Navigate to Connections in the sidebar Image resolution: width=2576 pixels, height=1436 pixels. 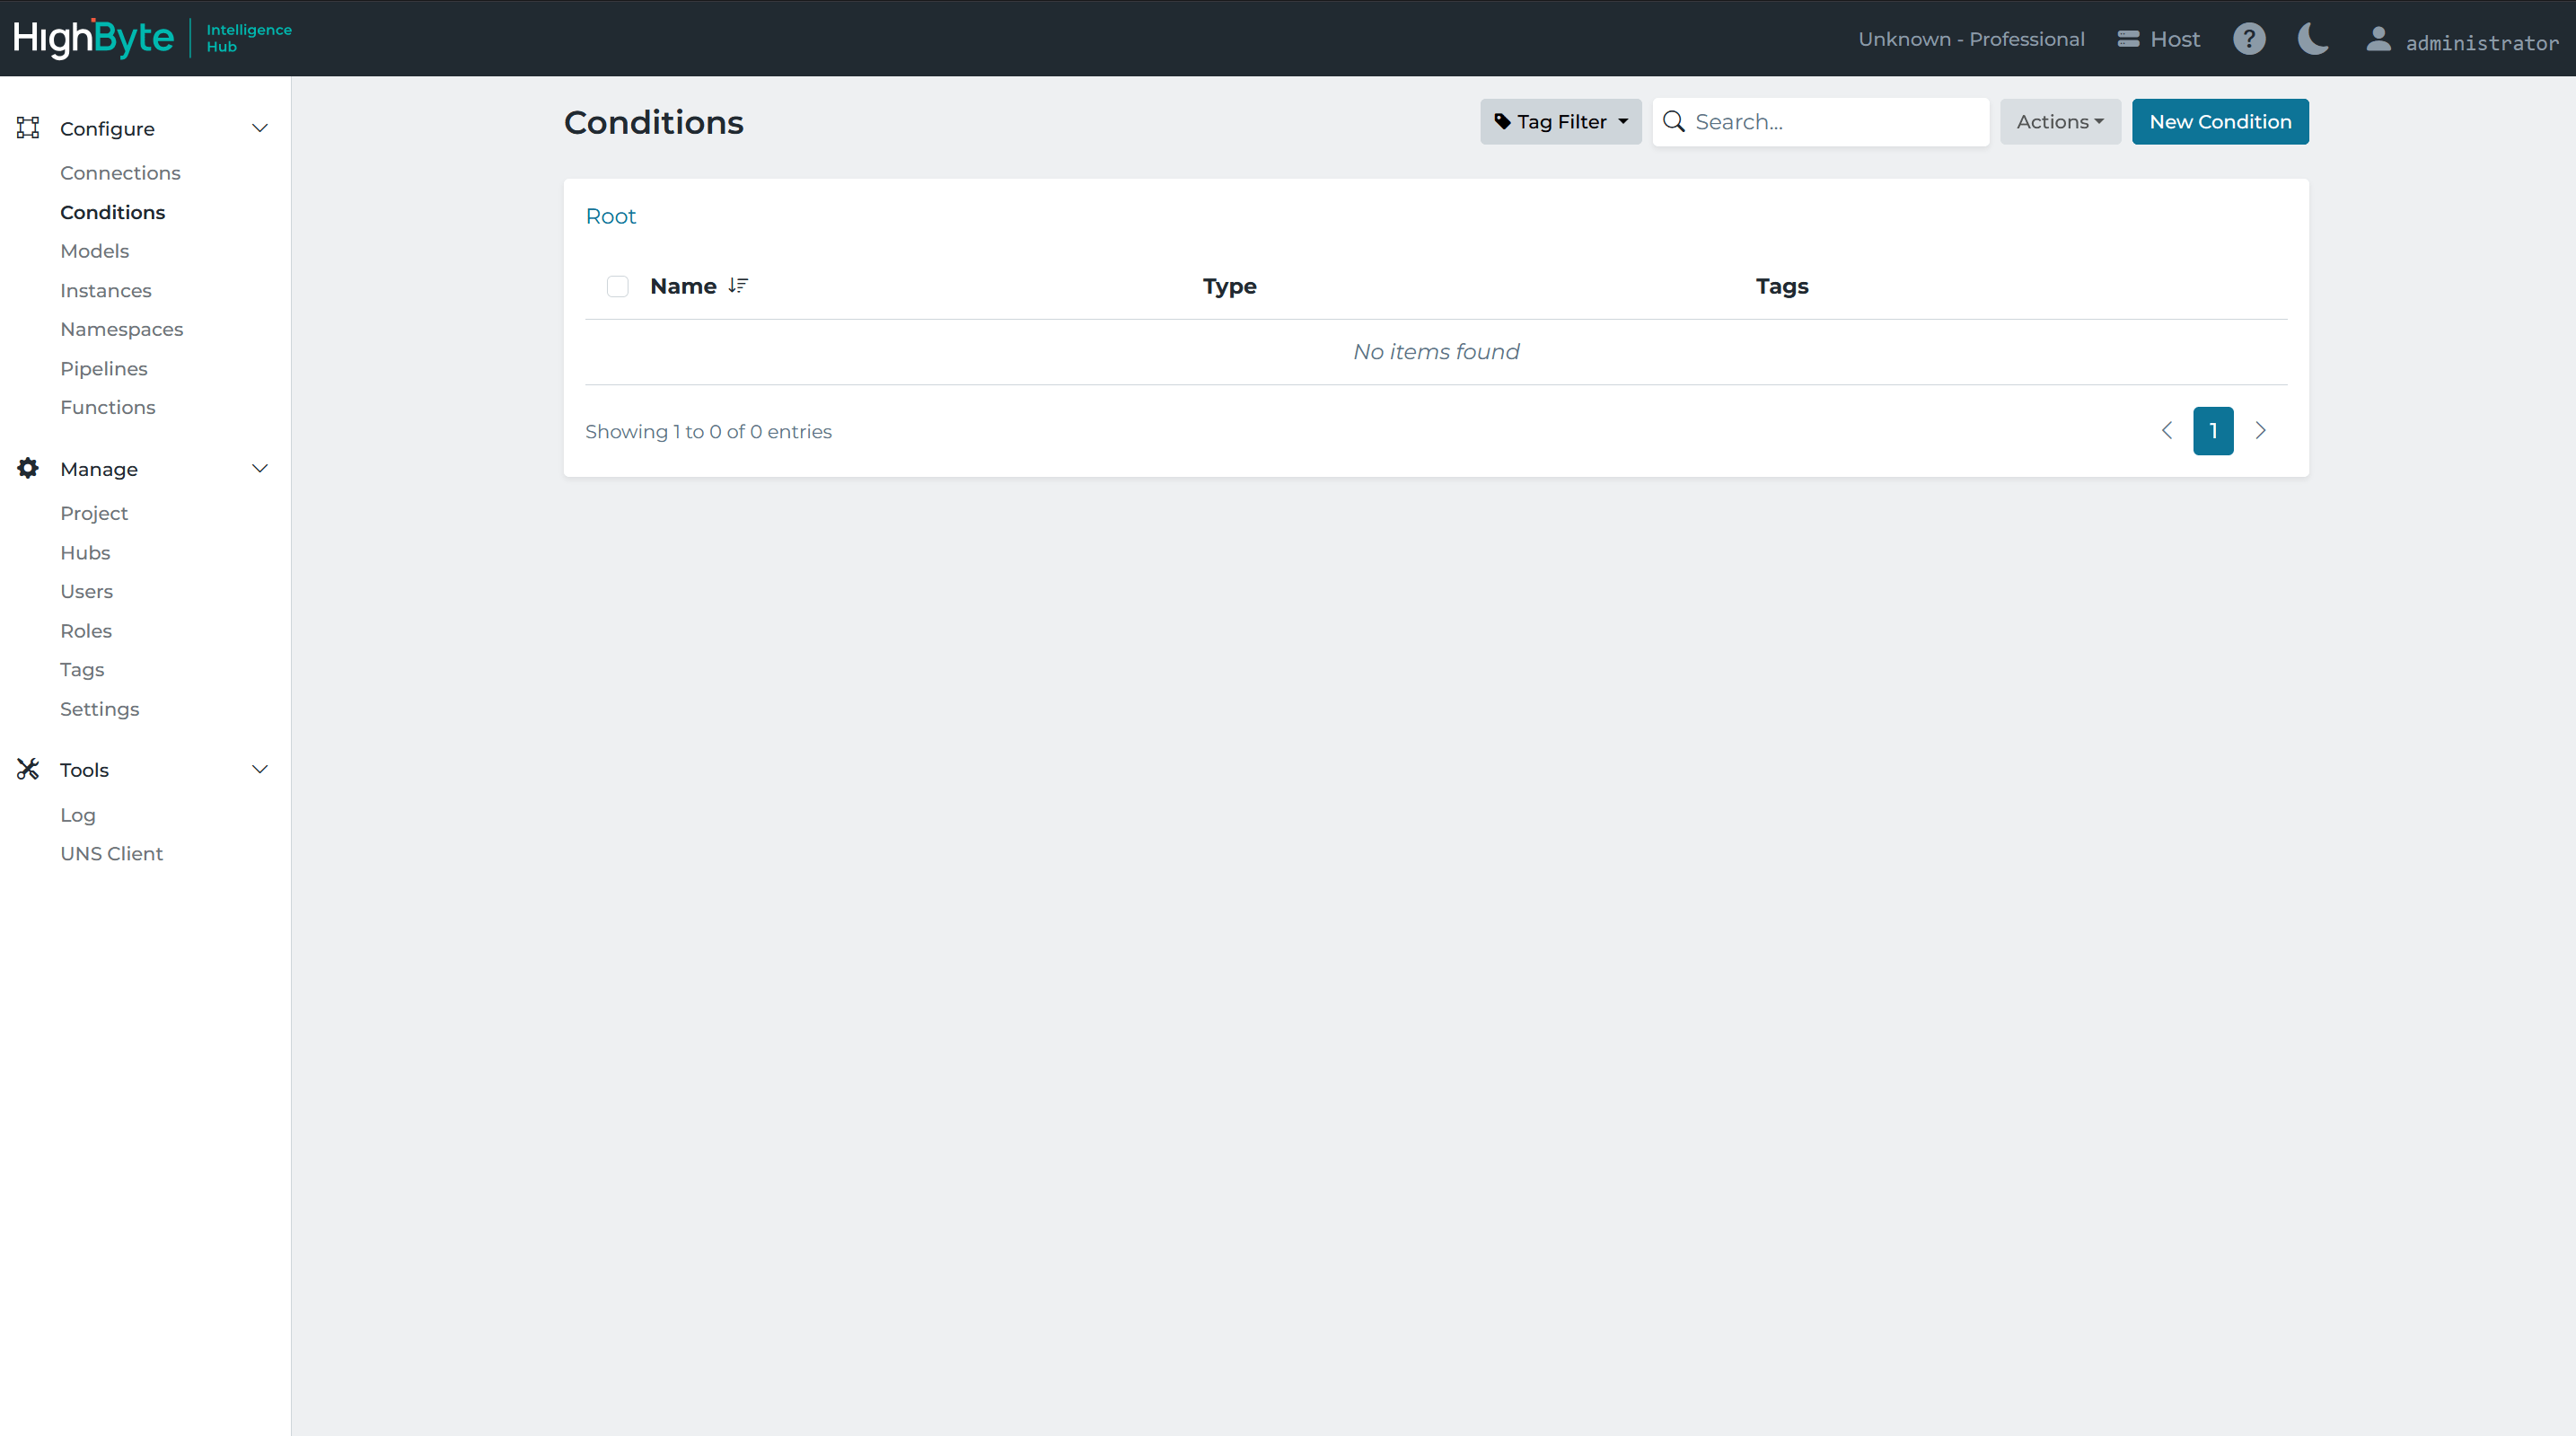[x=120, y=173]
